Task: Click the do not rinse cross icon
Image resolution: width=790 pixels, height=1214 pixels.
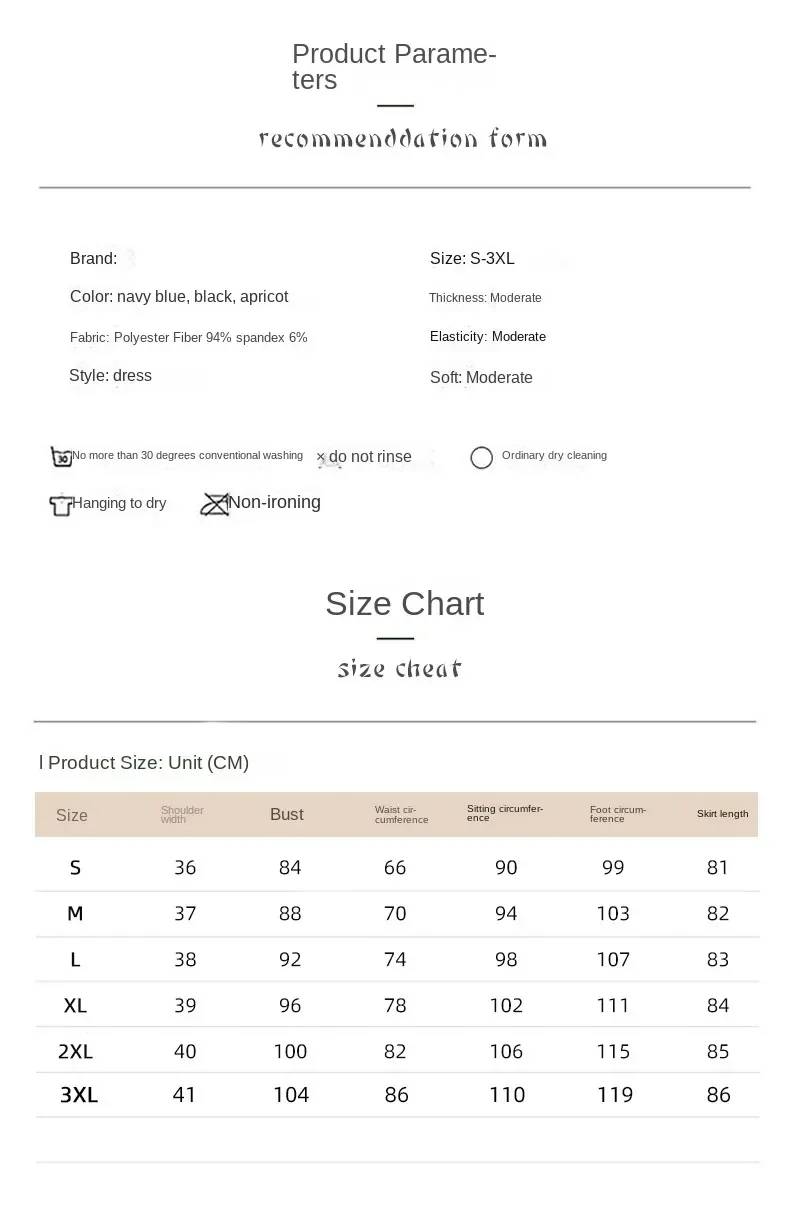Action: tap(322, 458)
